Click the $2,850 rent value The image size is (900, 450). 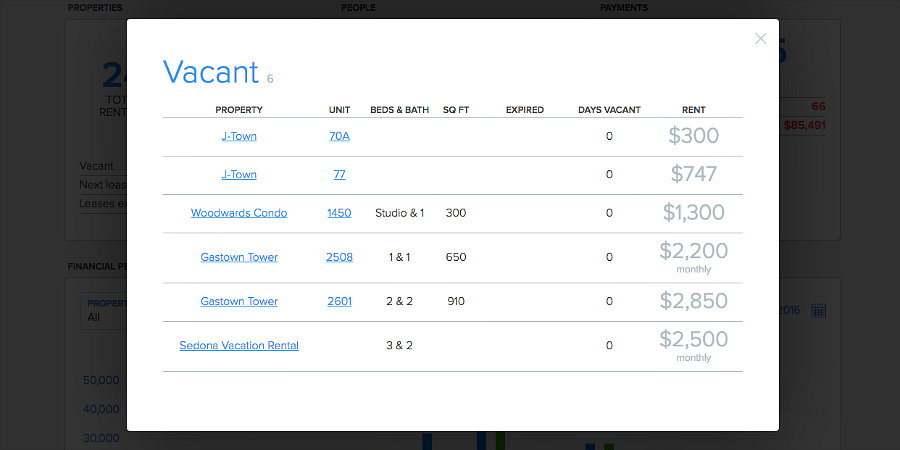(693, 301)
